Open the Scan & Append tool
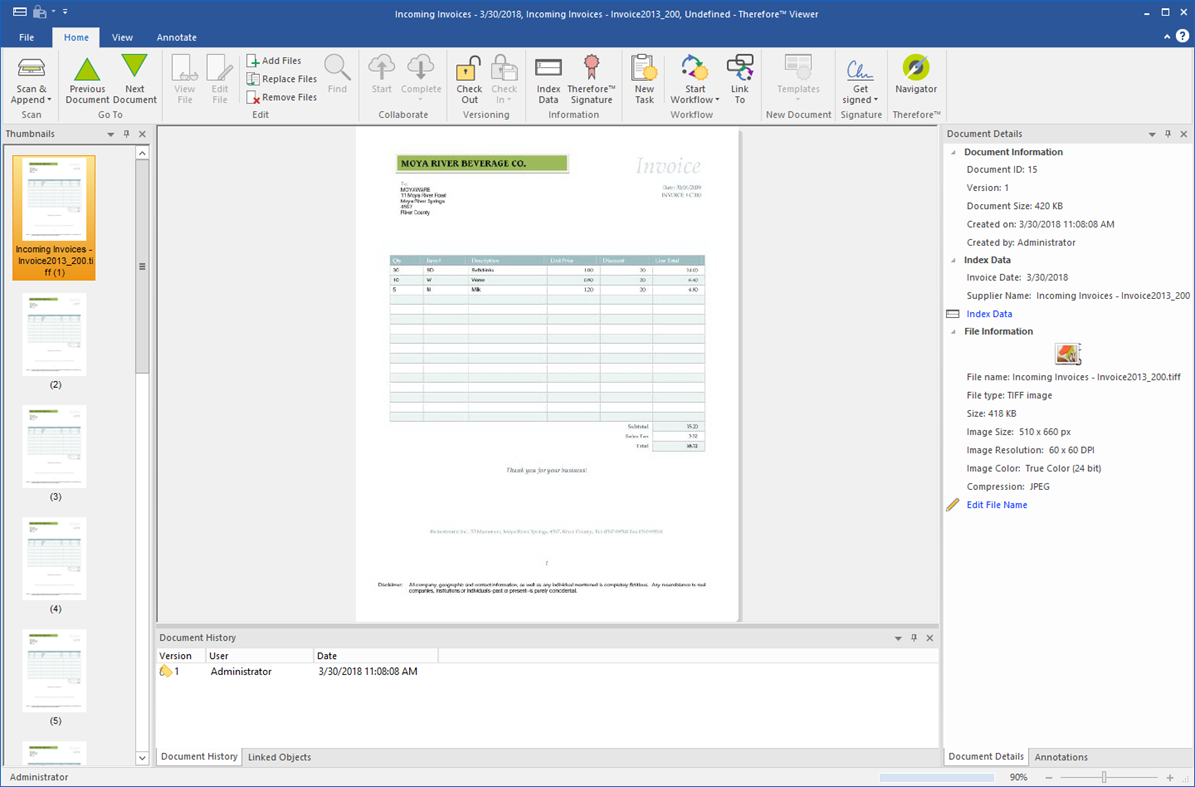 click(x=30, y=80)
